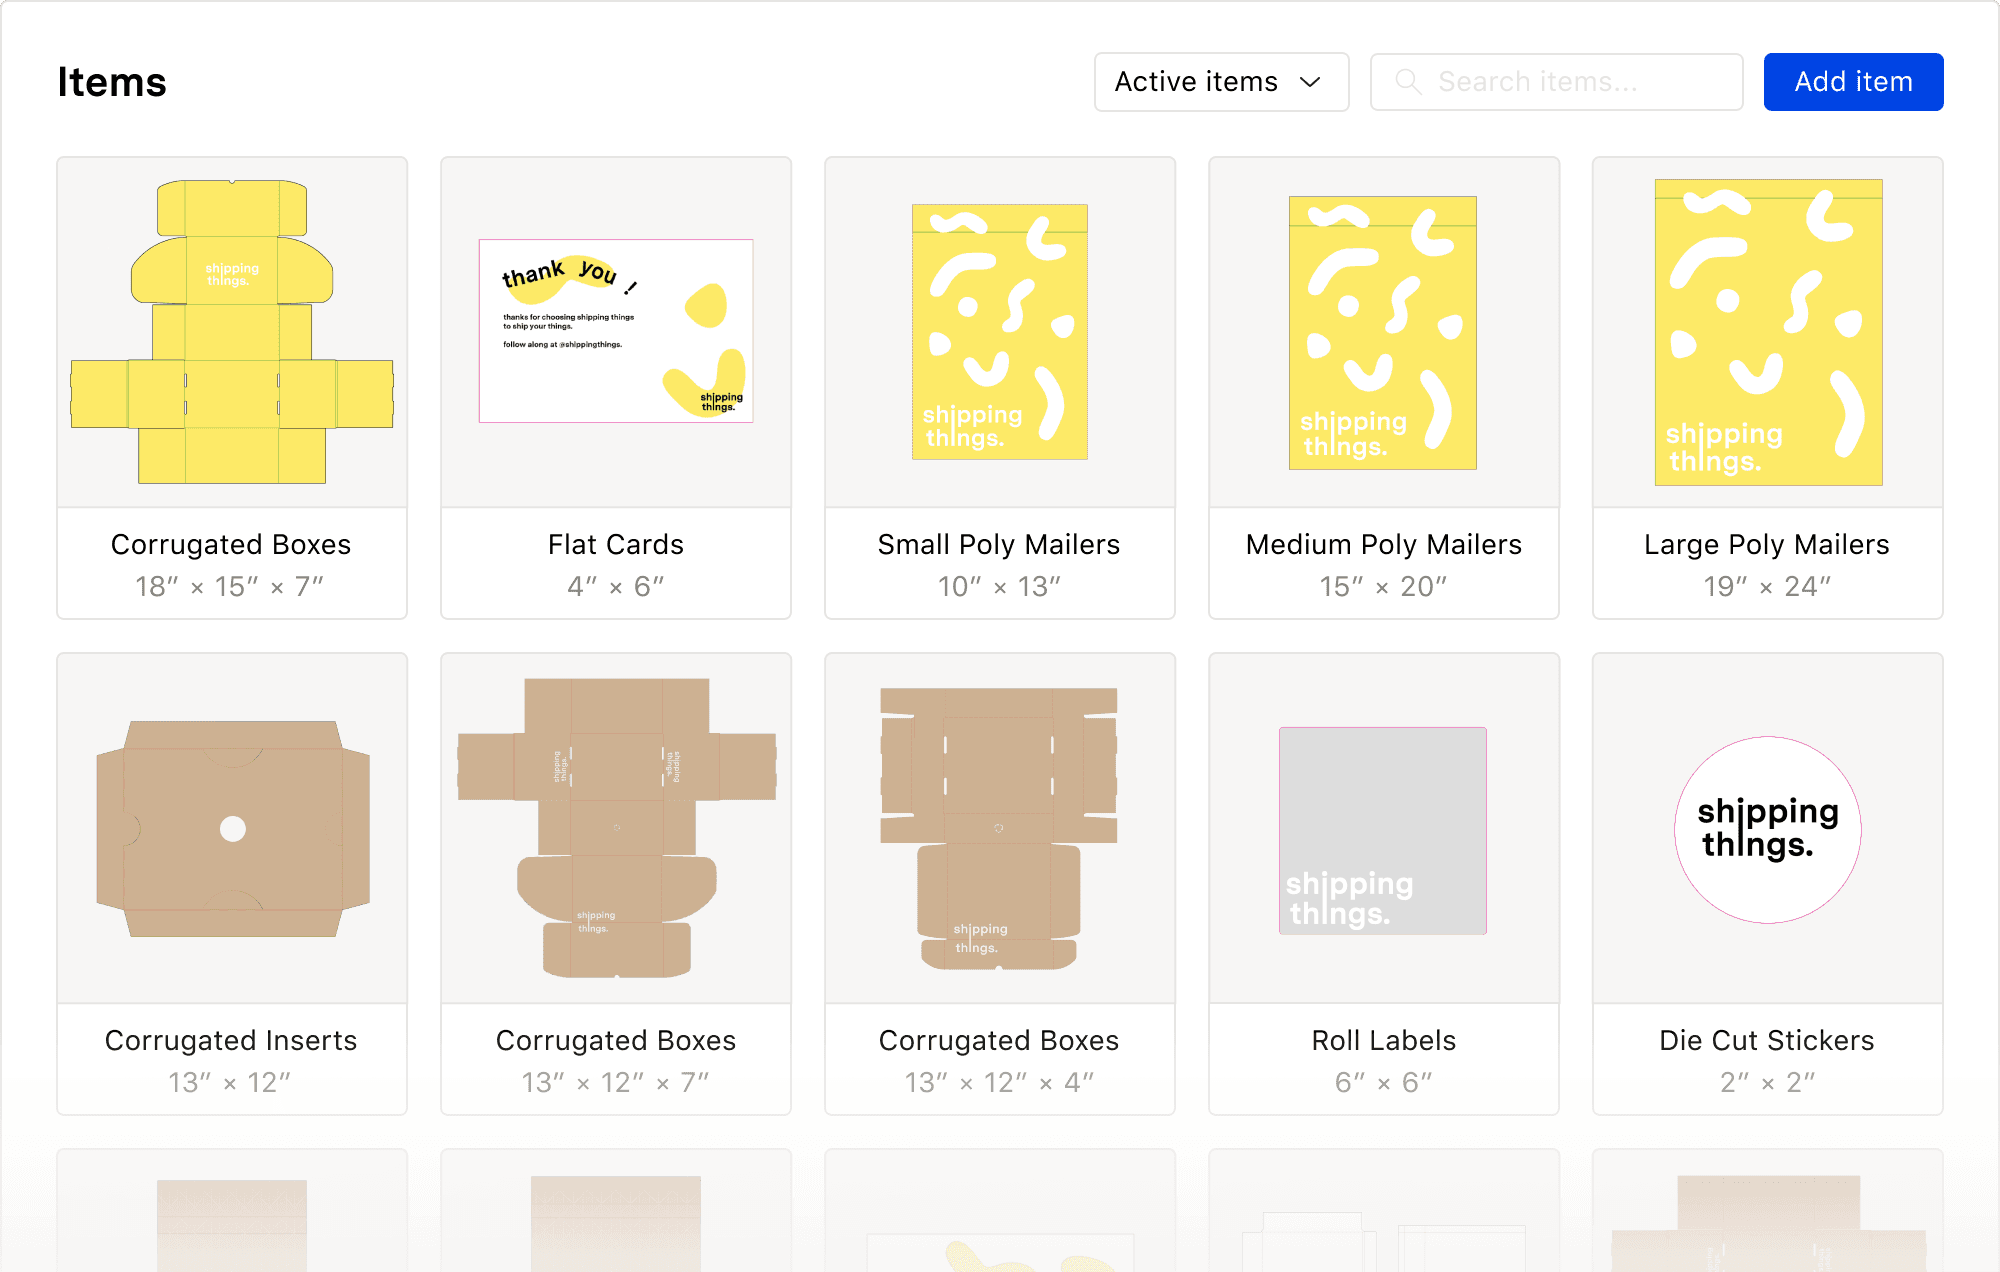Screen dimensions: 2000x1272
Task: Open the Large Poly Mailers image
Action: tap(1768, 332)
